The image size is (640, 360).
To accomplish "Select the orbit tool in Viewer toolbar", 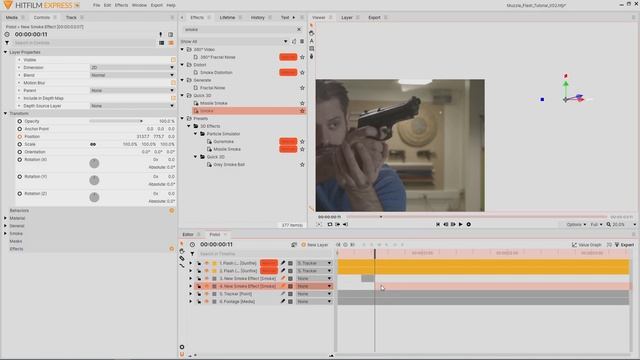I will click(x=311, y=56).
